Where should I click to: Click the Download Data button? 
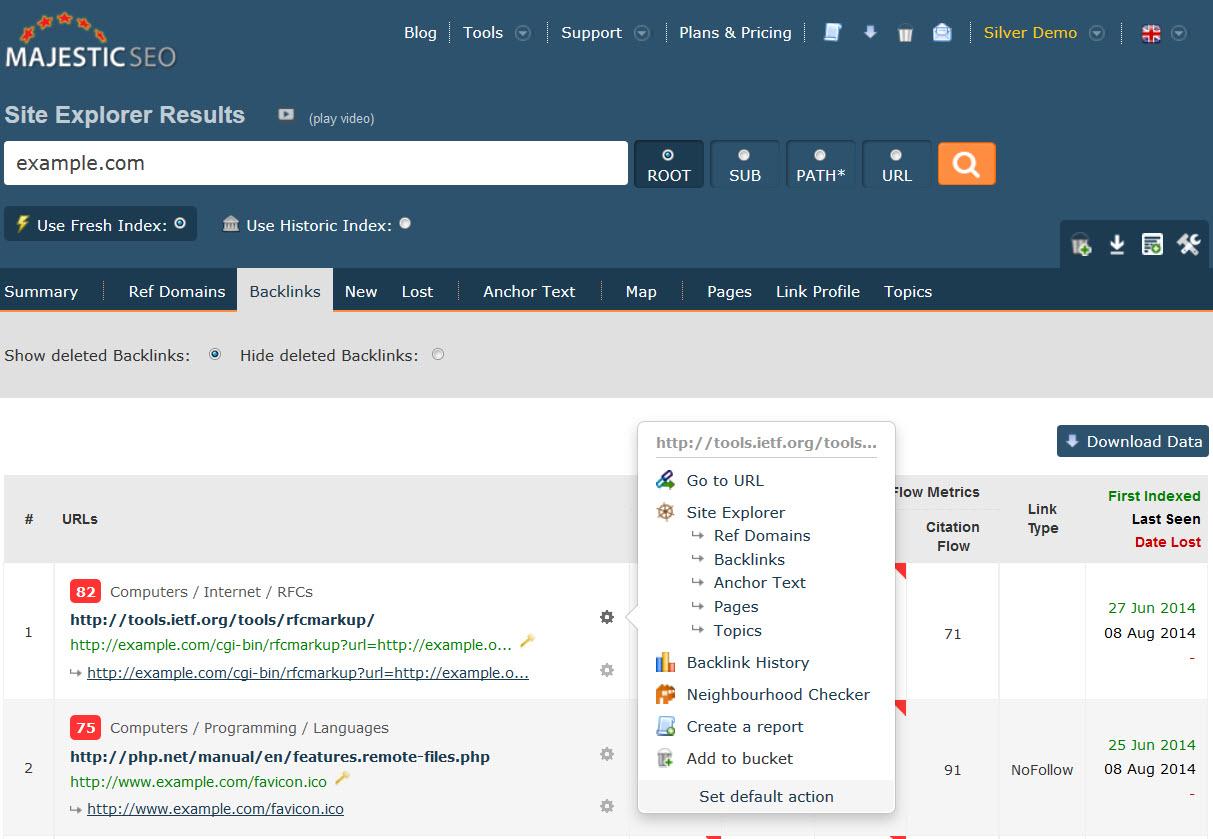[1133, 441]
